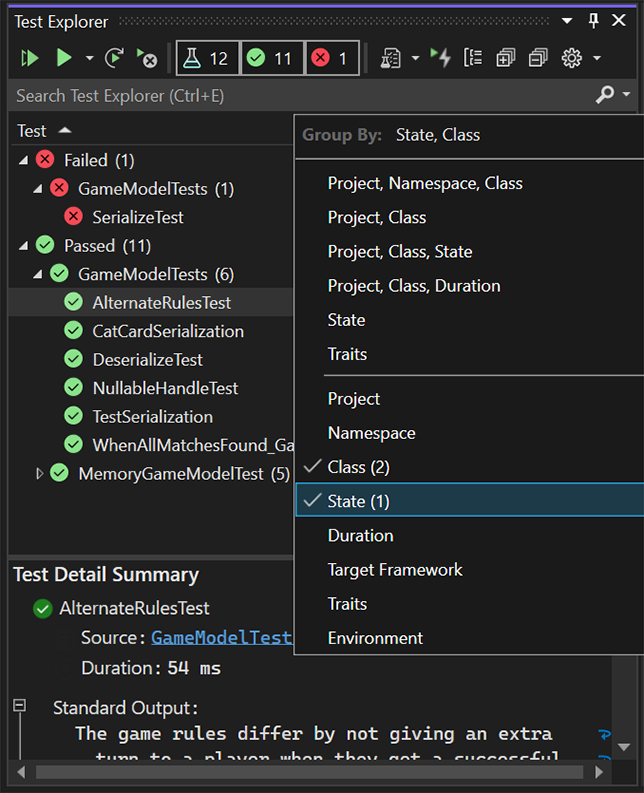Viewport: 644px width, 793px height.
Task: Open the Group By icon button
Action: (x=473, y=58)
